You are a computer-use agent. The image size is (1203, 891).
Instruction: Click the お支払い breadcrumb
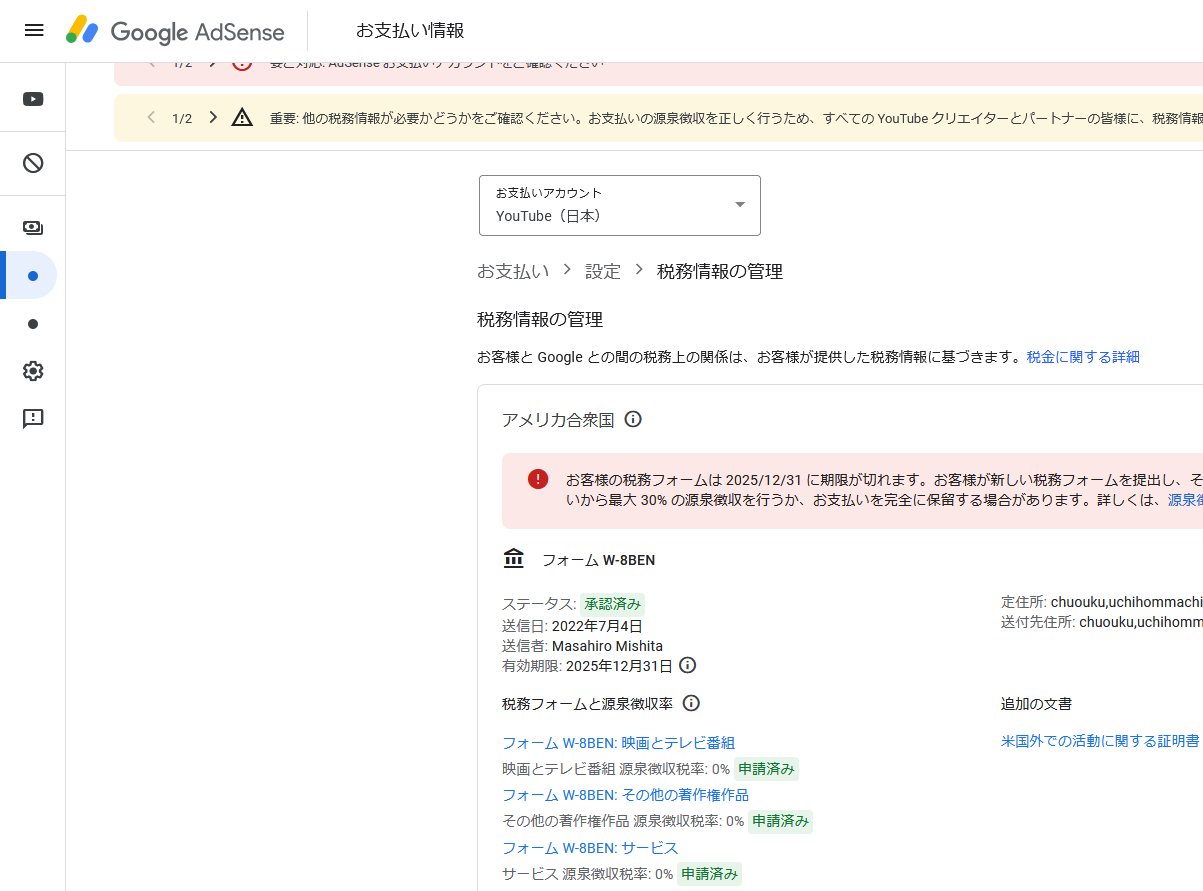coord(513,271)
